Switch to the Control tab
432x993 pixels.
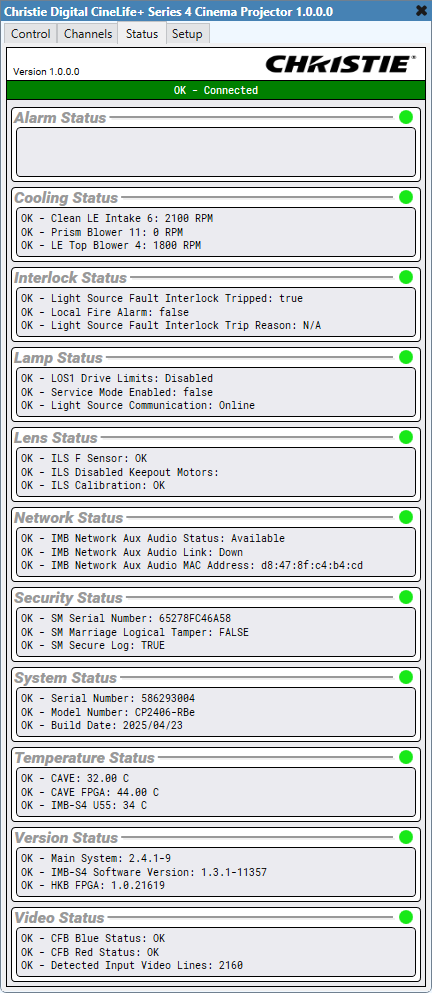(x=30, y=34)
